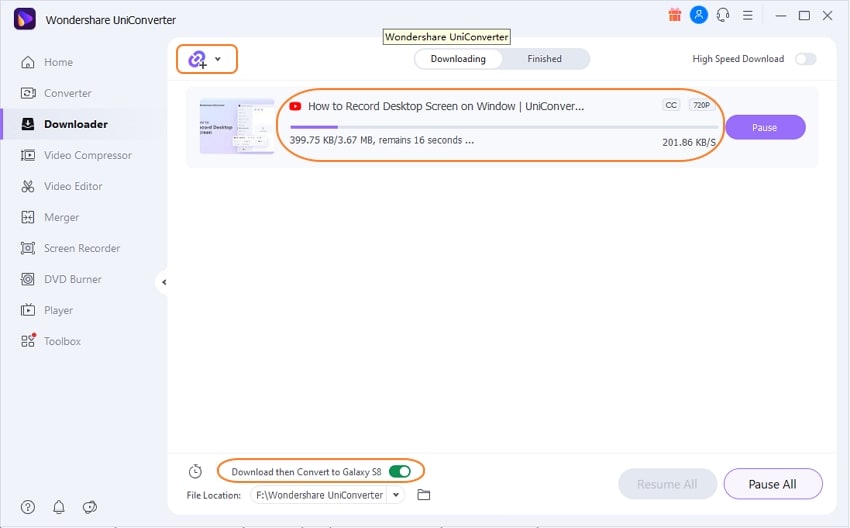Open the feedback chat icon
Image resolution: width=850 pixels, height=528 pixels.
tap(89, 507)
